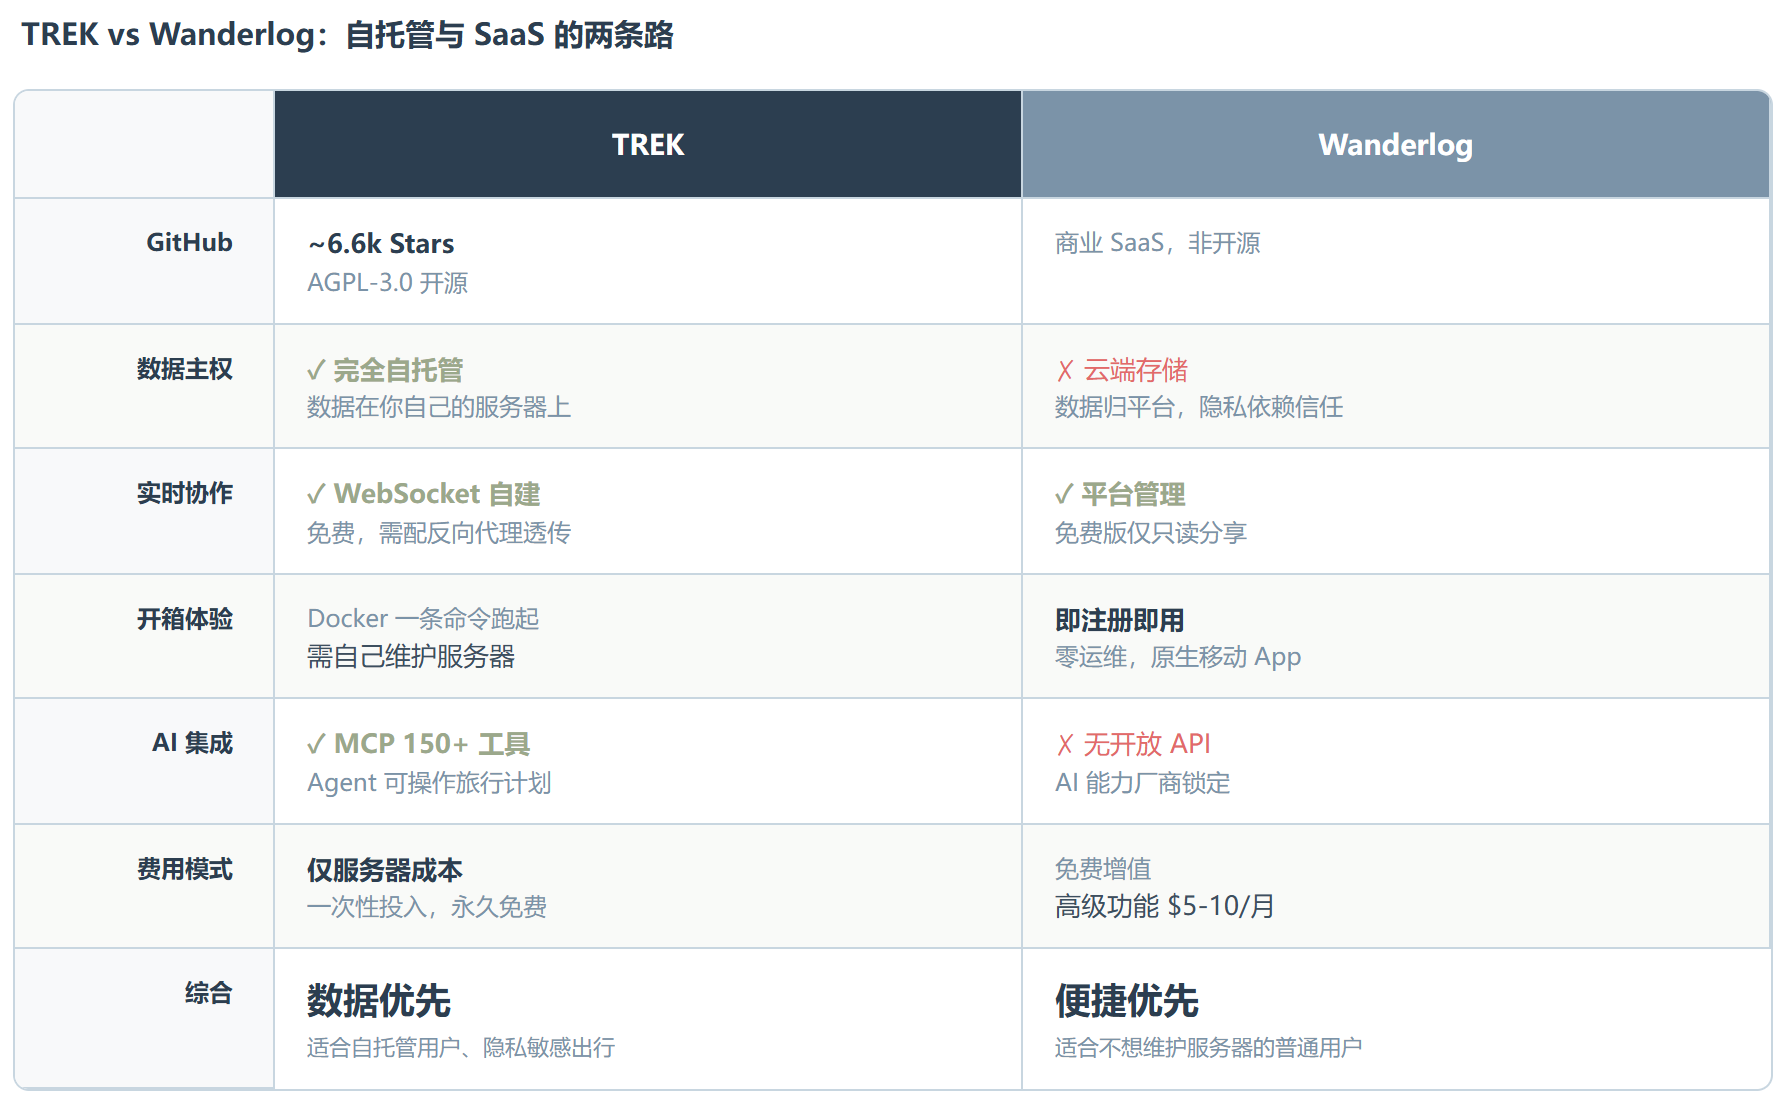Click 'AI 能力厂商锁定' text
1786x1104 pixels.
coord(1143,782)
